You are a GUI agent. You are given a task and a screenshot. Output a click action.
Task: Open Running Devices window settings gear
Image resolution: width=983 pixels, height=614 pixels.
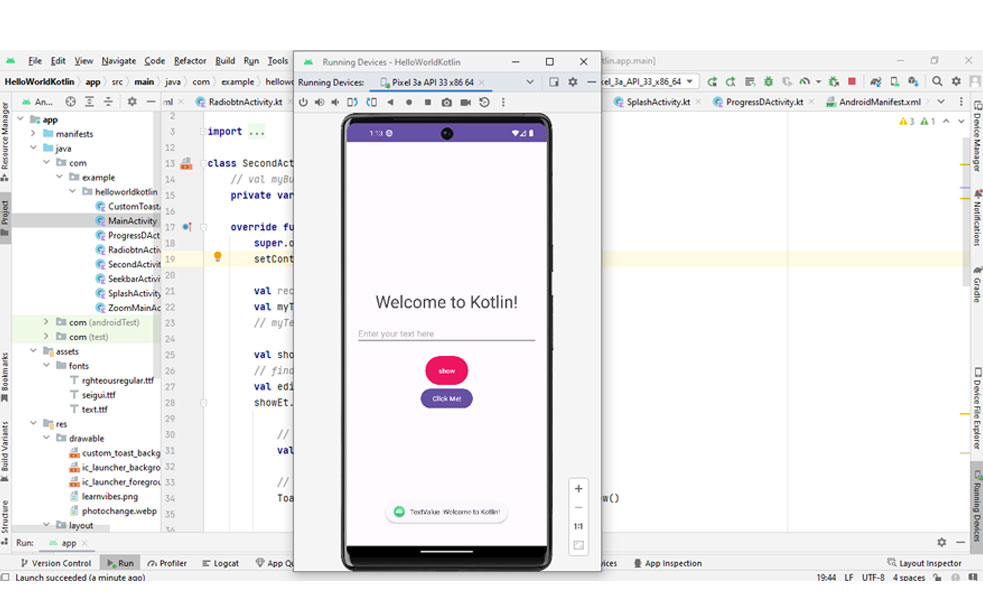(572, 82)
